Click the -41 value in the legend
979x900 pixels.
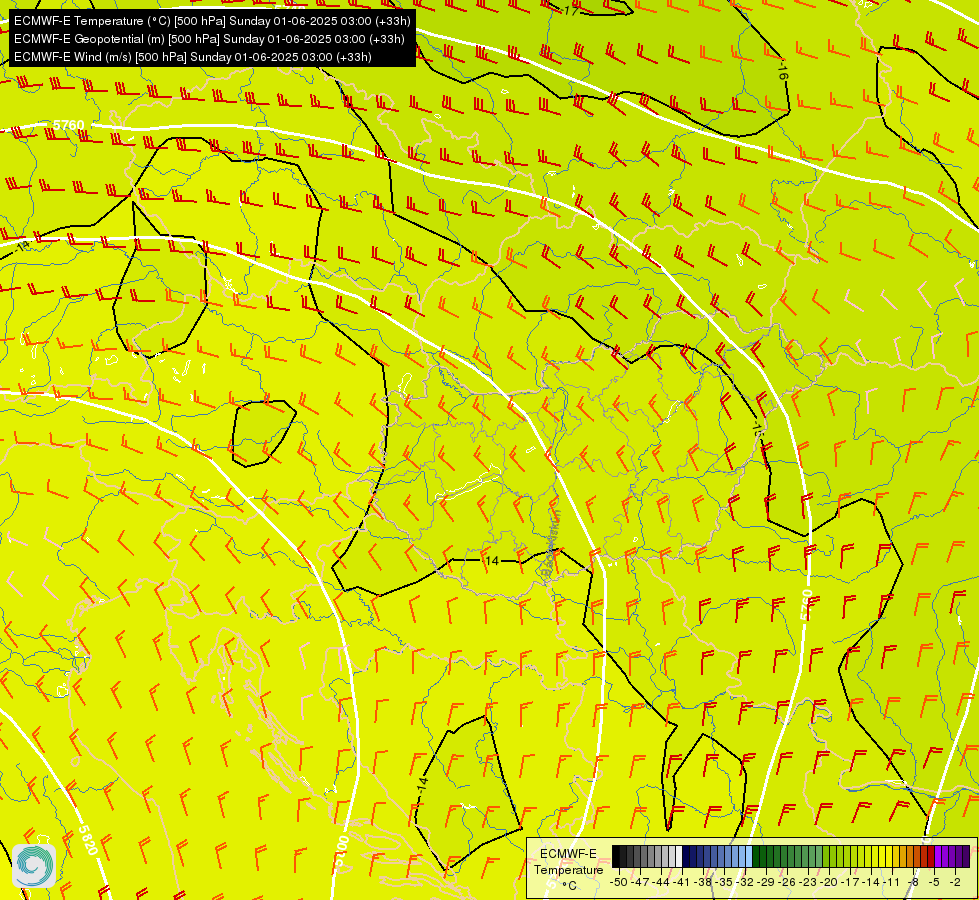tap(681, 882)
